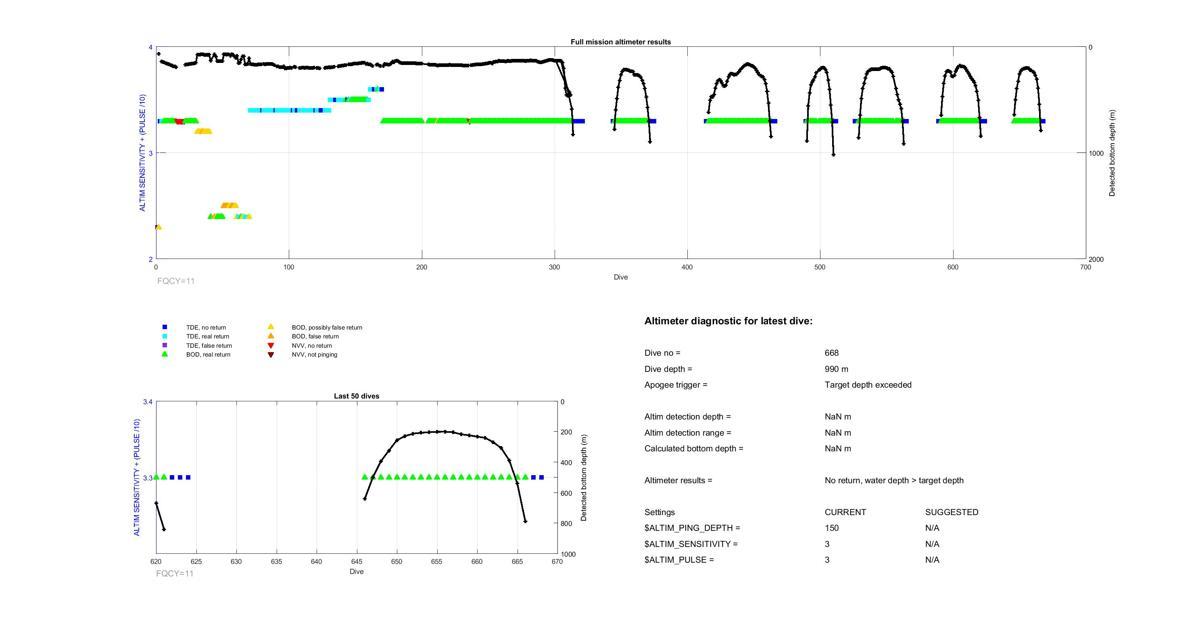Select the current $ALTIM_PULSE value 3

coord(828,560)
